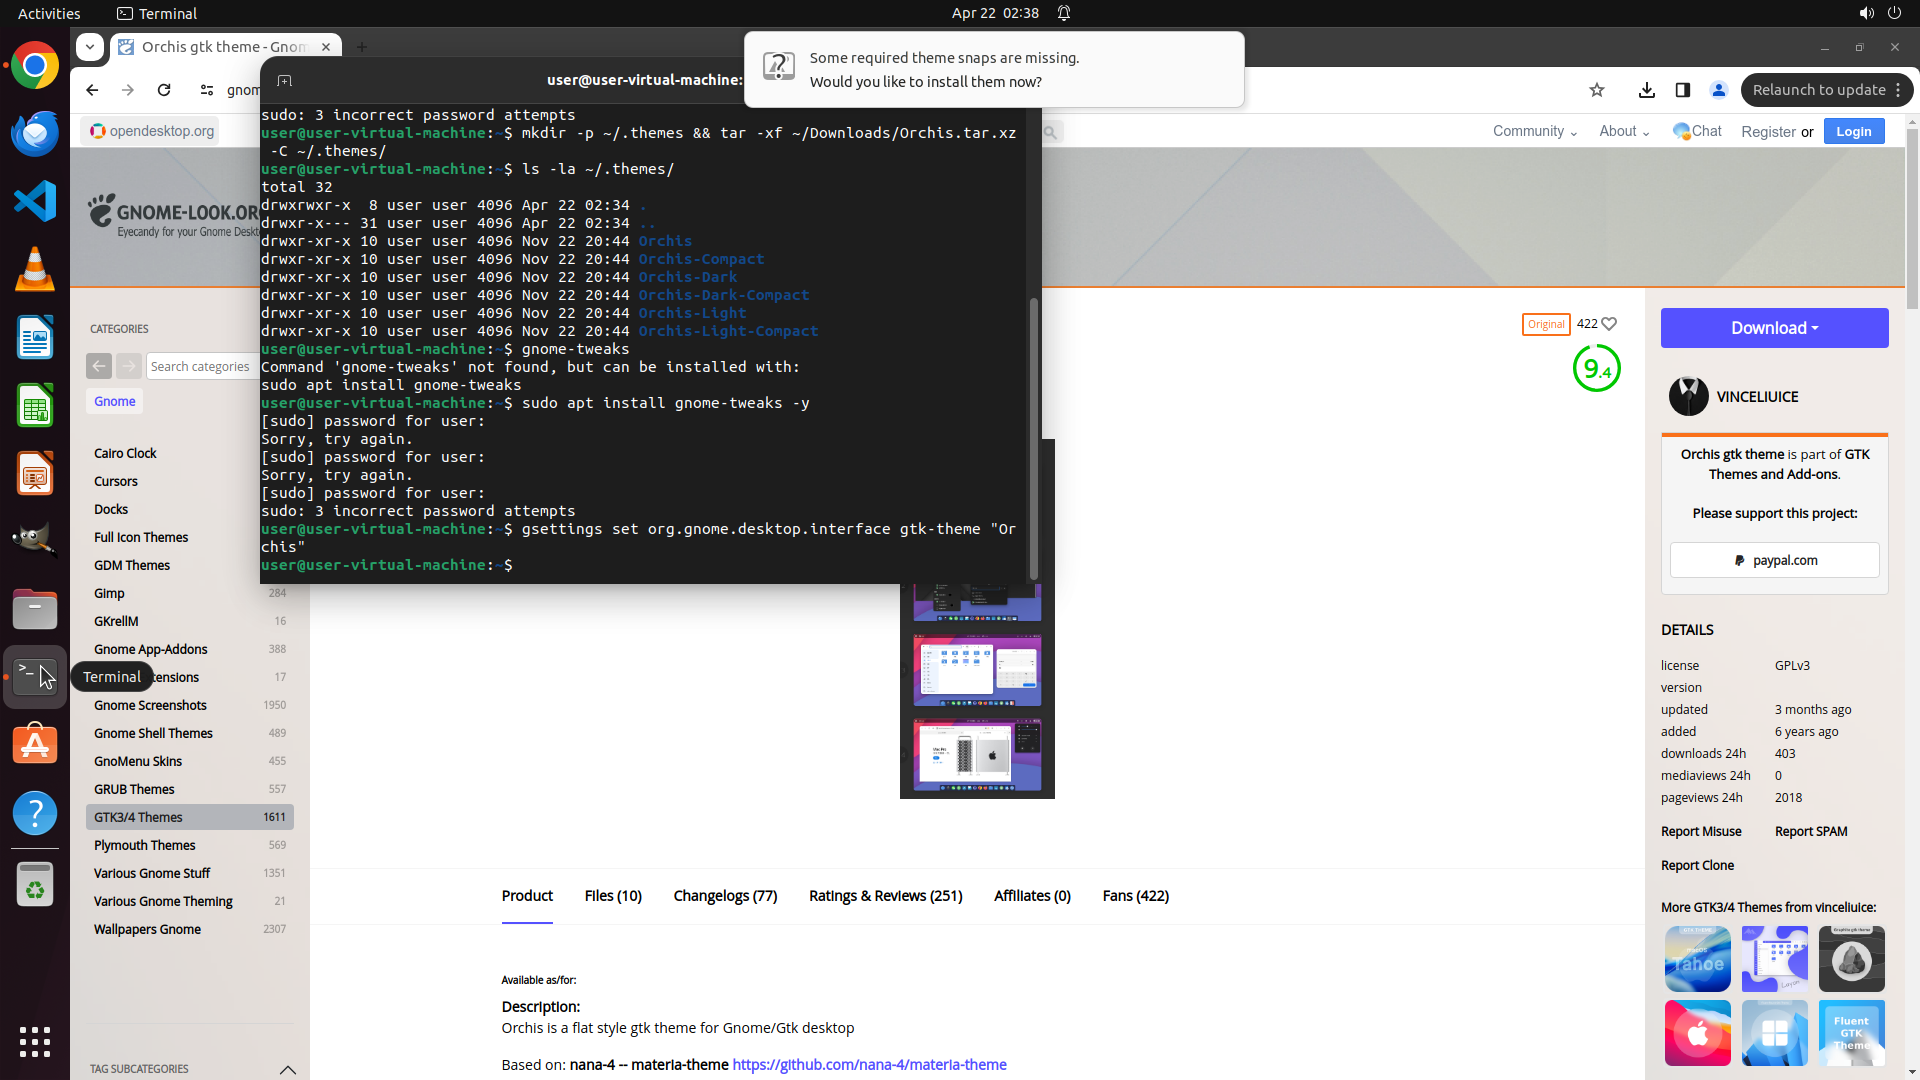Viewport: 1920px width, 1080px height.
Task: Click the blue Login button
Action: click(x=1853, y=131)
